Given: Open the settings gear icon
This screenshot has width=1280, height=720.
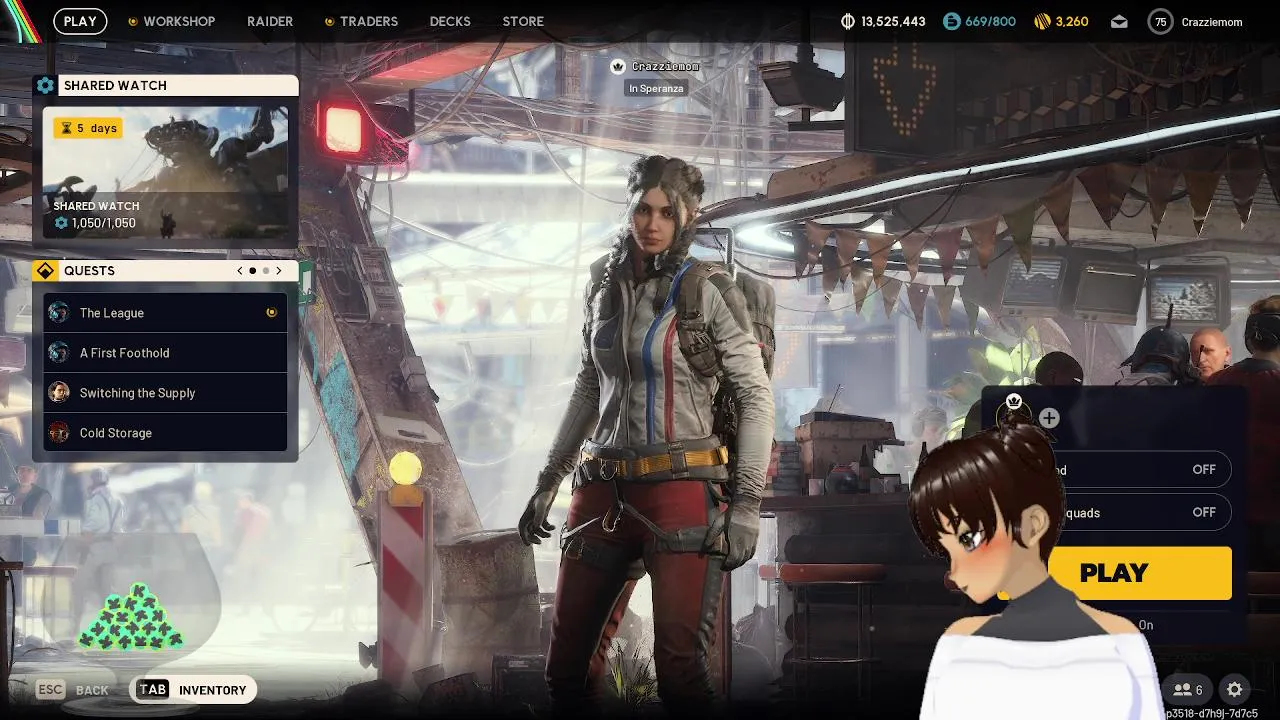Looking at the screenshot, I should pyautogui.click(x=1235, y=690).
